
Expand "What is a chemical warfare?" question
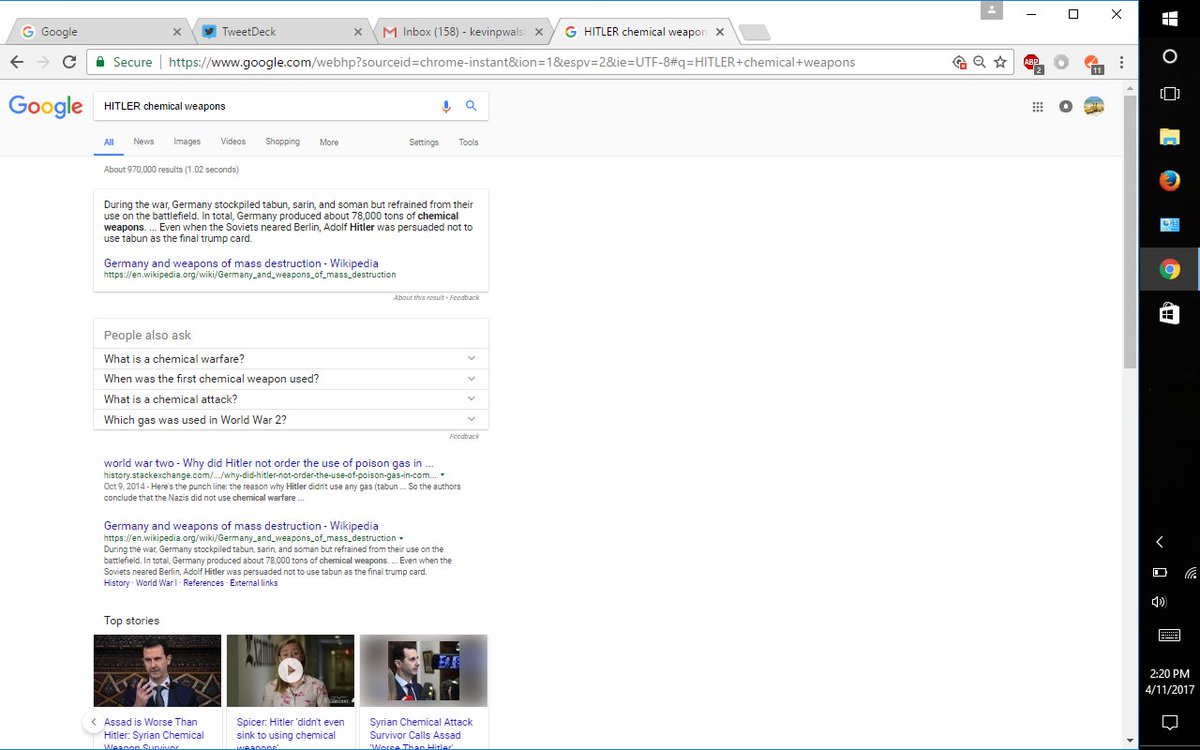291,358
